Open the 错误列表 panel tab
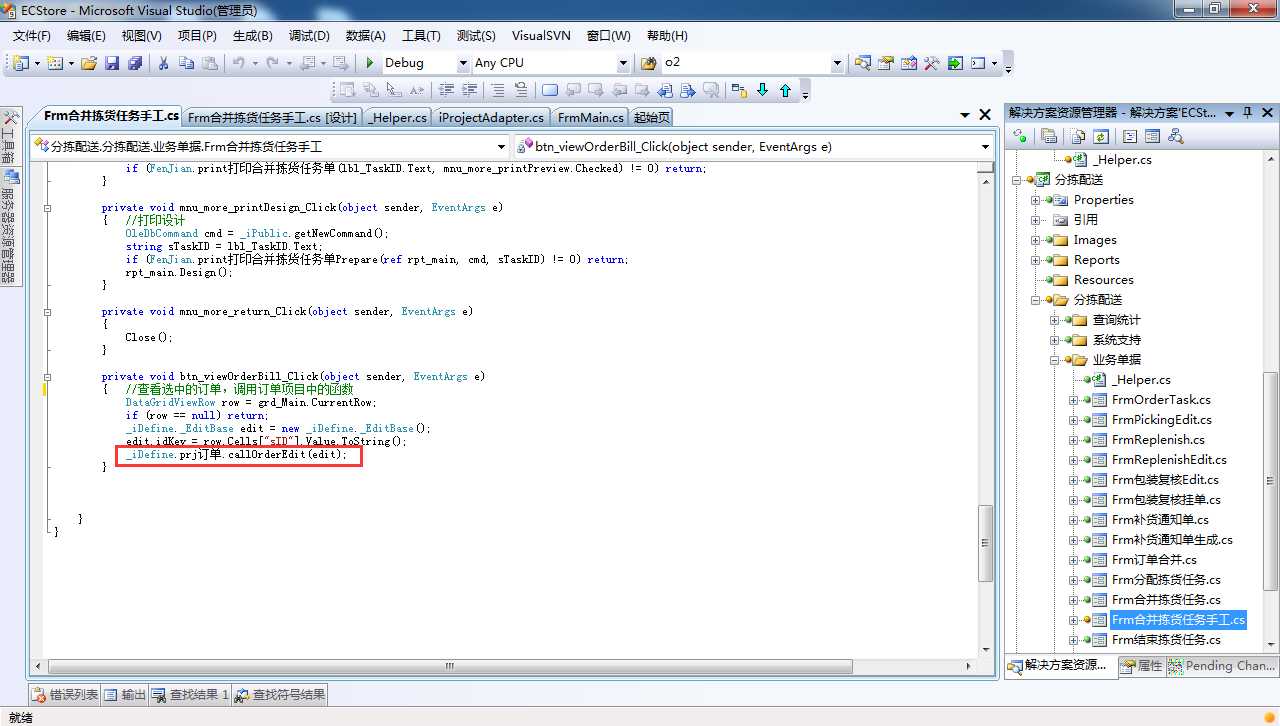The width and height of the screenshot is (1280, 726). (65, 695)
